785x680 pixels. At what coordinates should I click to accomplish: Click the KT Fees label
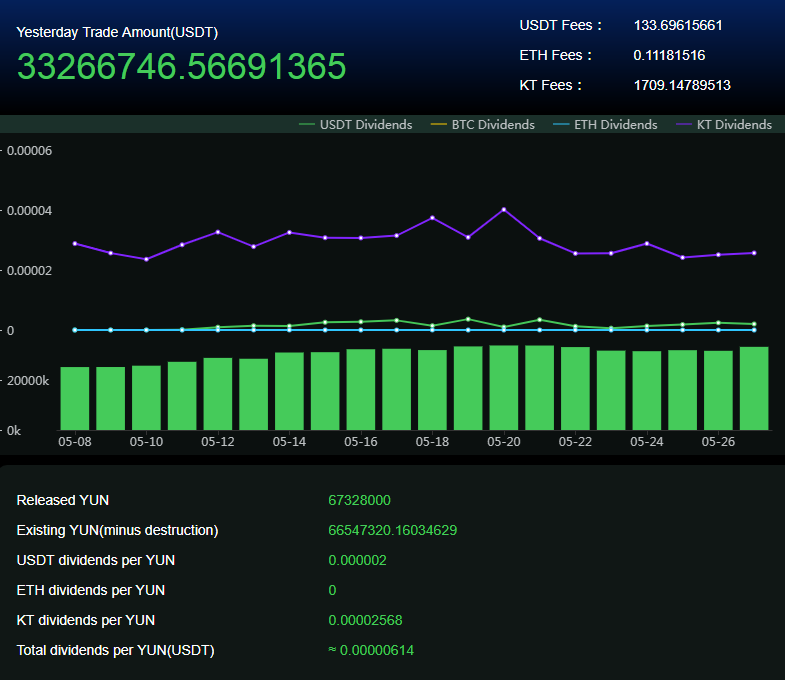pyautogui.click(x=551, y=86)
